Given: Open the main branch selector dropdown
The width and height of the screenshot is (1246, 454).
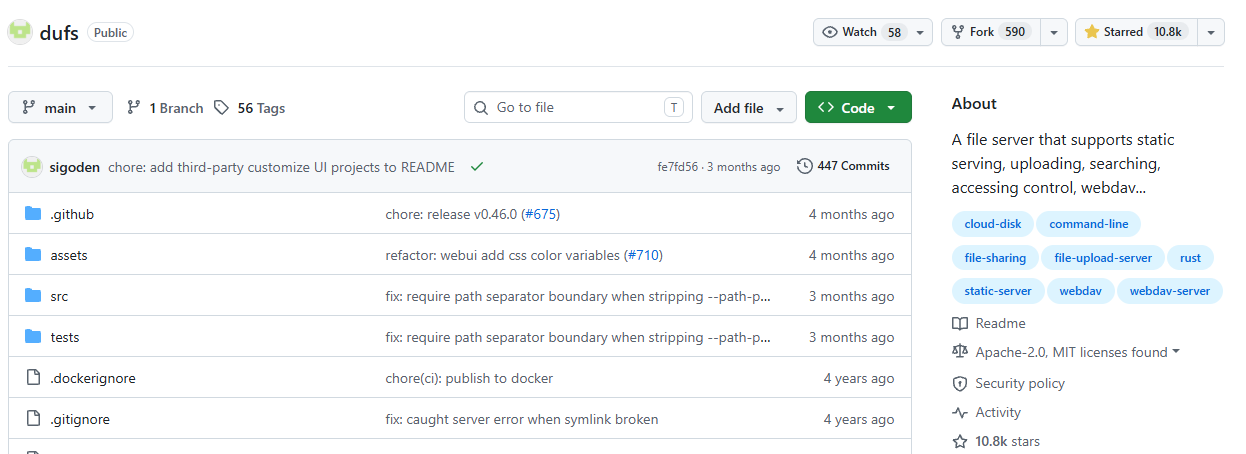Looking at the screenshot, I should pos(60,107).
